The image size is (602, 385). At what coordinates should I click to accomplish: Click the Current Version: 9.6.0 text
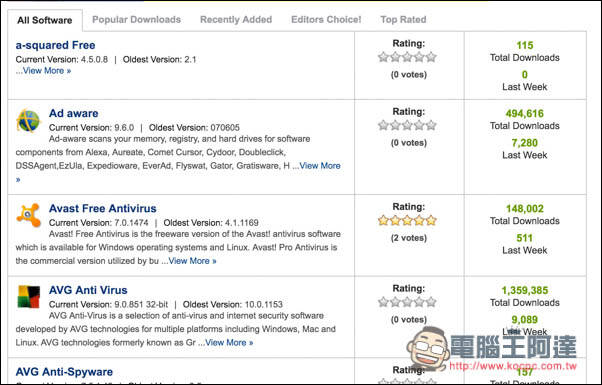(91, 128)
